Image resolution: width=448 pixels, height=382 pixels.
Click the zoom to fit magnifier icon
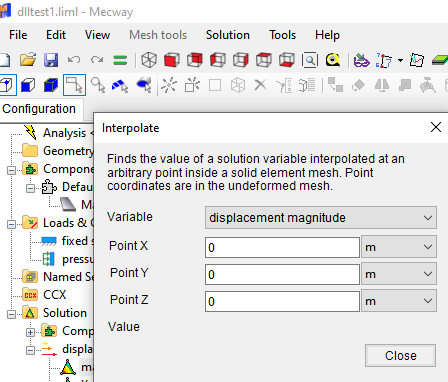(x=310, y=60)
